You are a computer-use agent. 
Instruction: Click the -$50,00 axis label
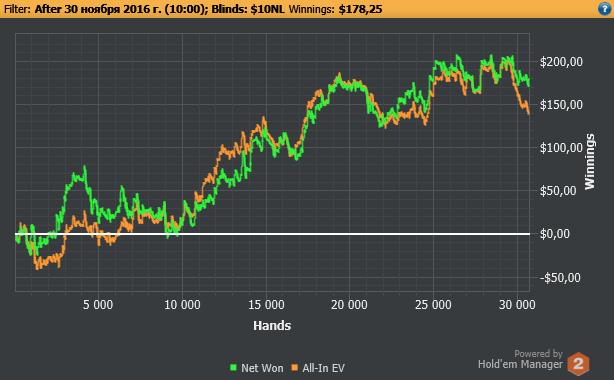click(560, 278)
